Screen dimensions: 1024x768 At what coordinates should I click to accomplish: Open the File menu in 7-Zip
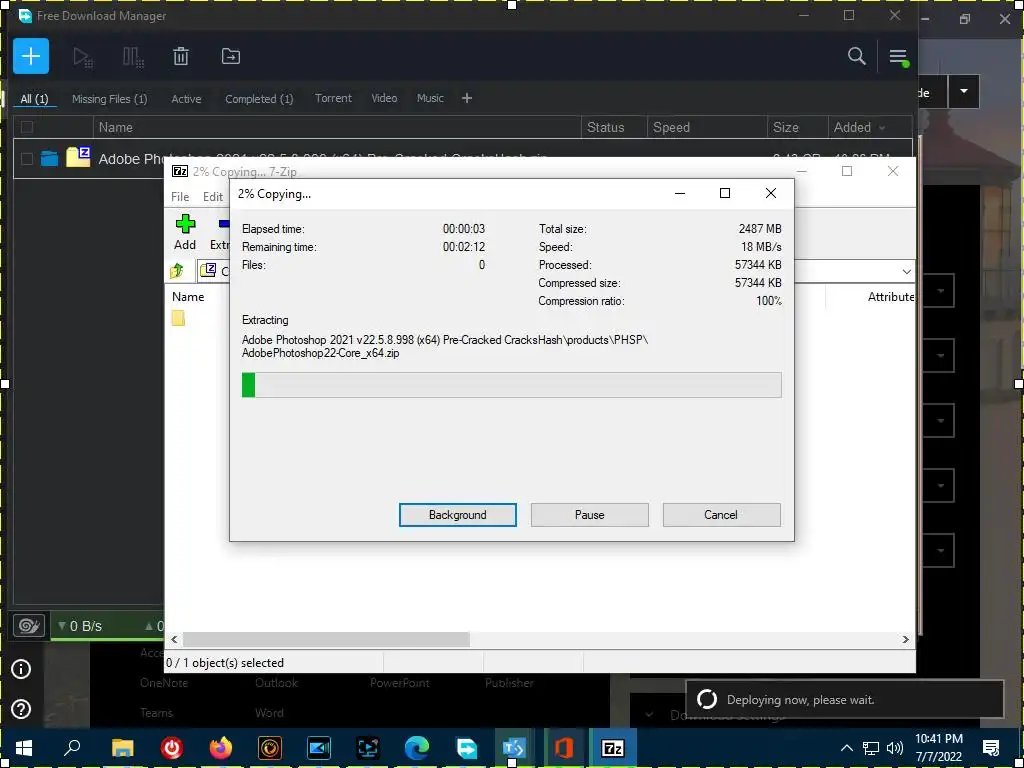pyautogui.click(x=180, y=197)
